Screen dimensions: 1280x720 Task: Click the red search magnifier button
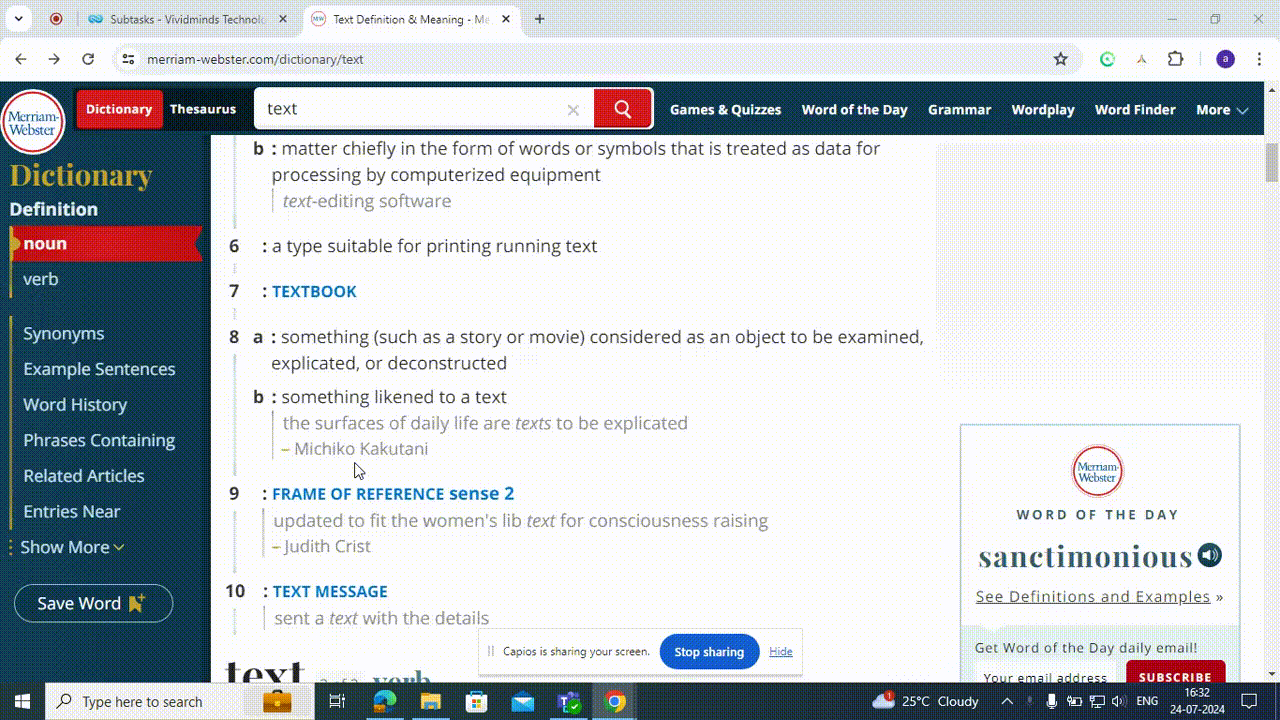click(x=623, y=109)
